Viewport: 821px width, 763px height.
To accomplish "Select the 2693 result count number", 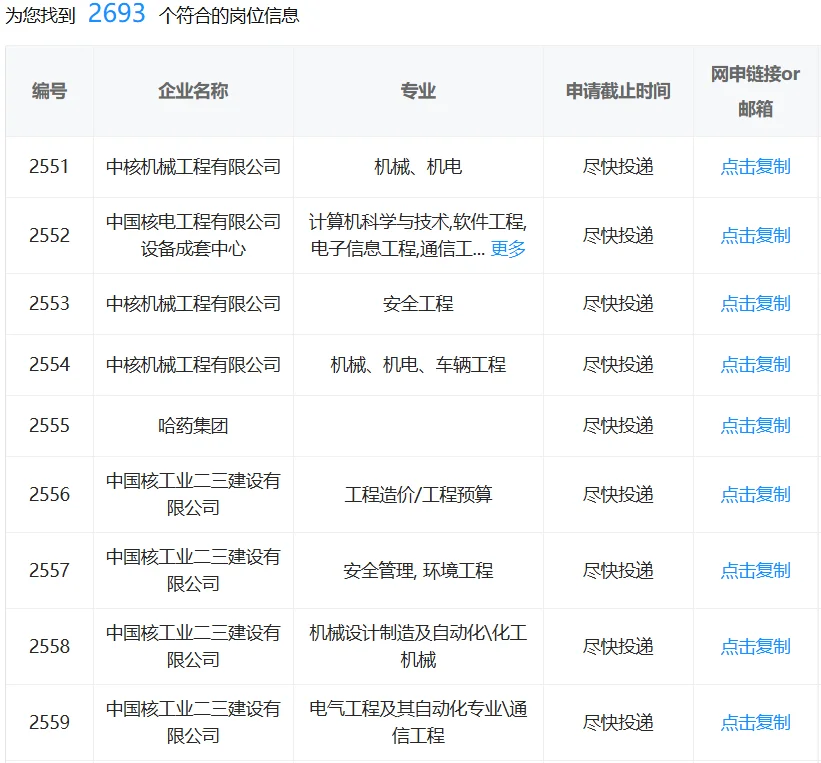I will (x=116, y=14).
